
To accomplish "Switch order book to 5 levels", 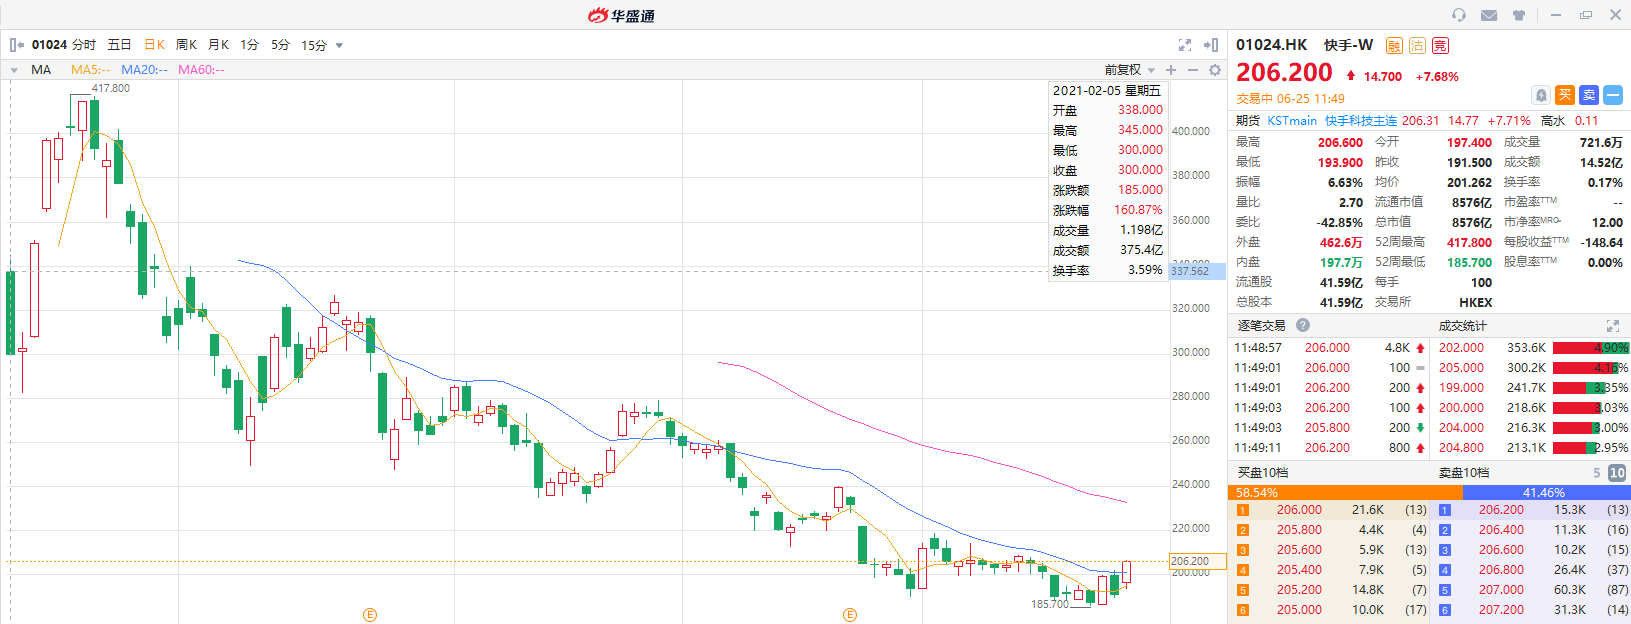I will coord(1597,473).
